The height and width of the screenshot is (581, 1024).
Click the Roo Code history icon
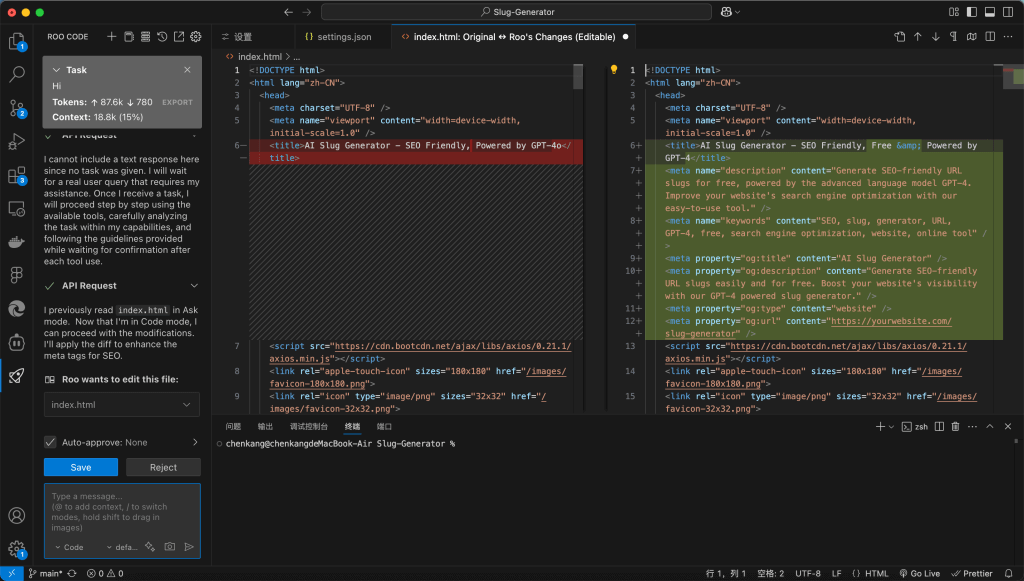coord(162,37)
